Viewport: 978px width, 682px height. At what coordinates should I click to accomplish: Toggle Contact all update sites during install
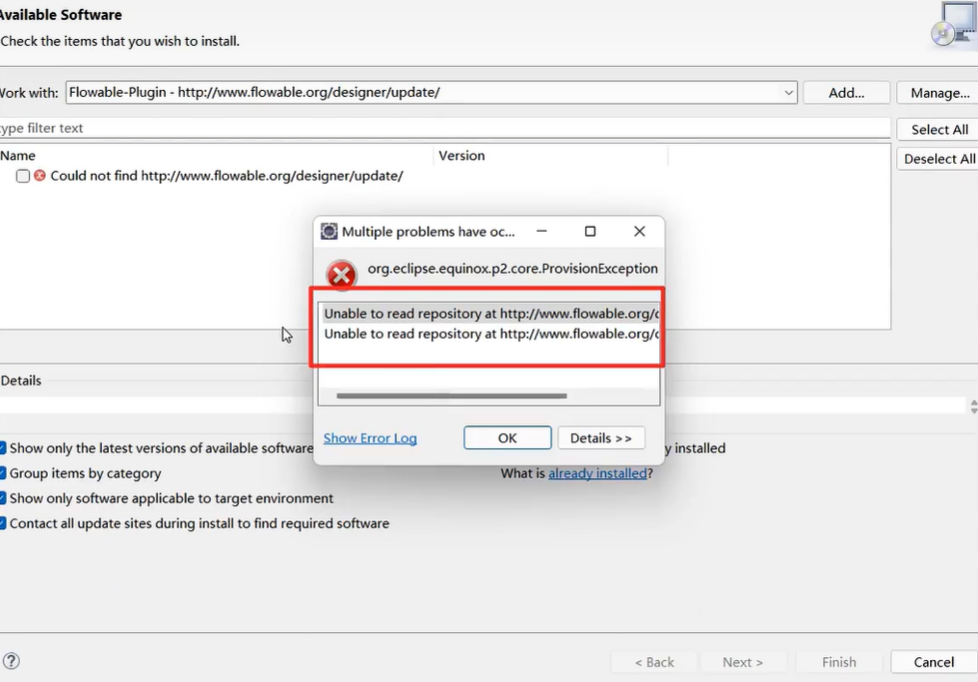(2, 523)
